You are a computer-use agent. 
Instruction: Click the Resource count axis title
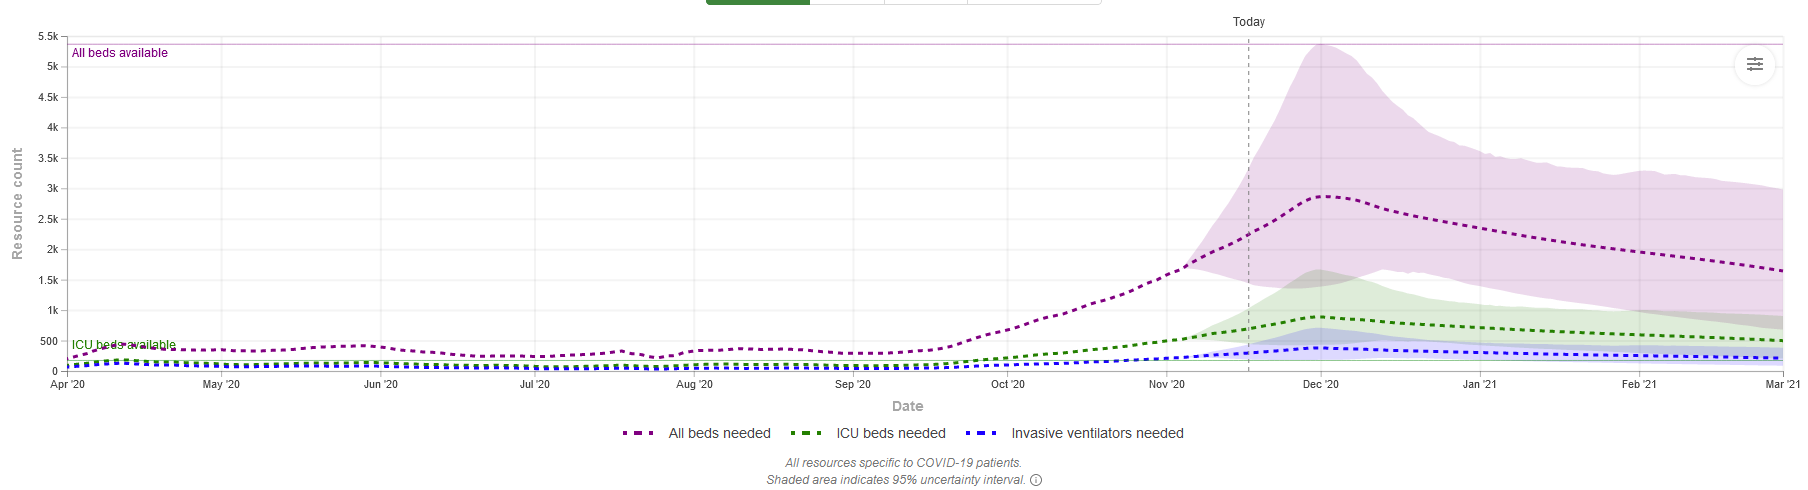click(17, 204)
